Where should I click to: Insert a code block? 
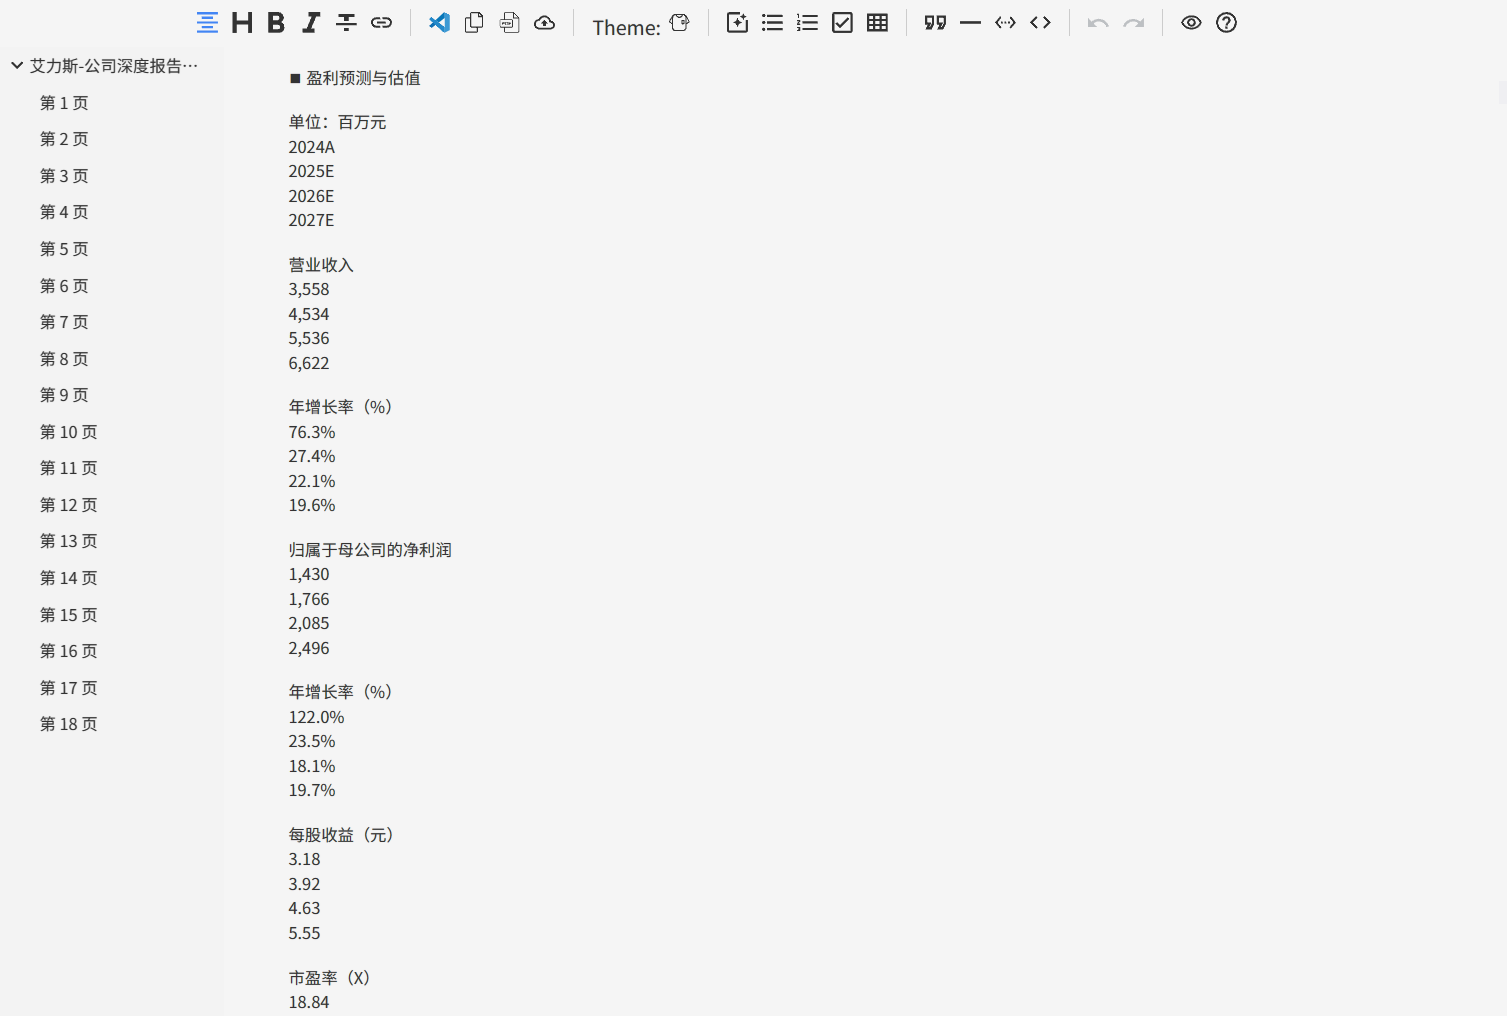pos(1040,23)
